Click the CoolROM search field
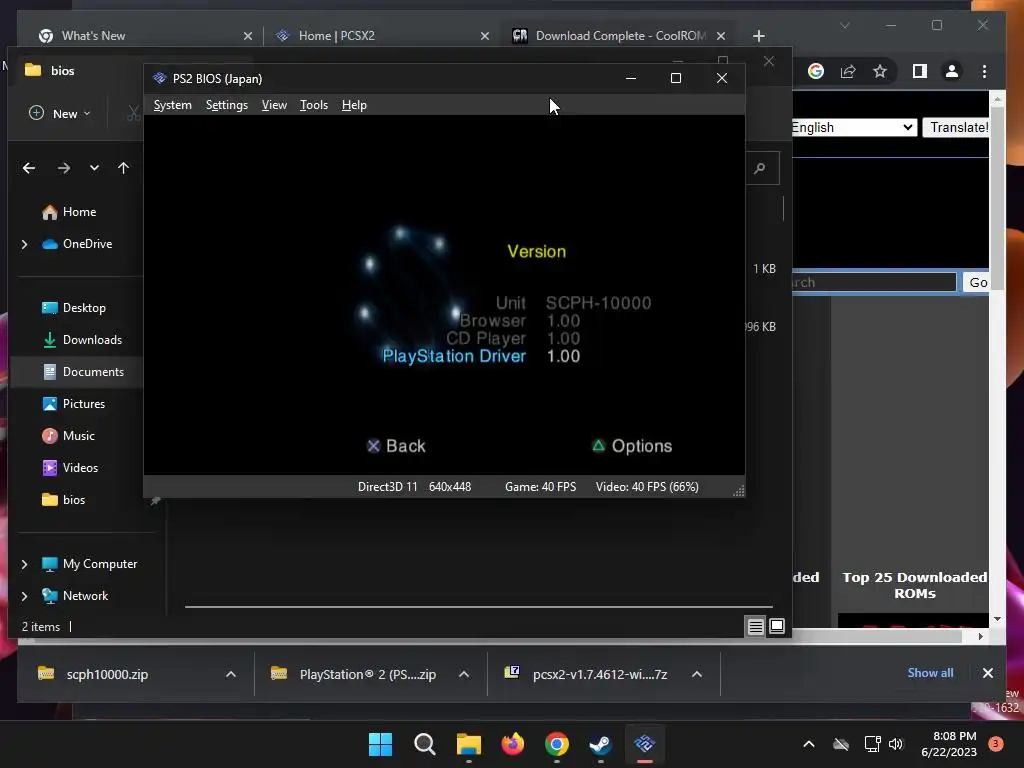The height and width of the screenshot is (768, 1024). tap(874, 282)
